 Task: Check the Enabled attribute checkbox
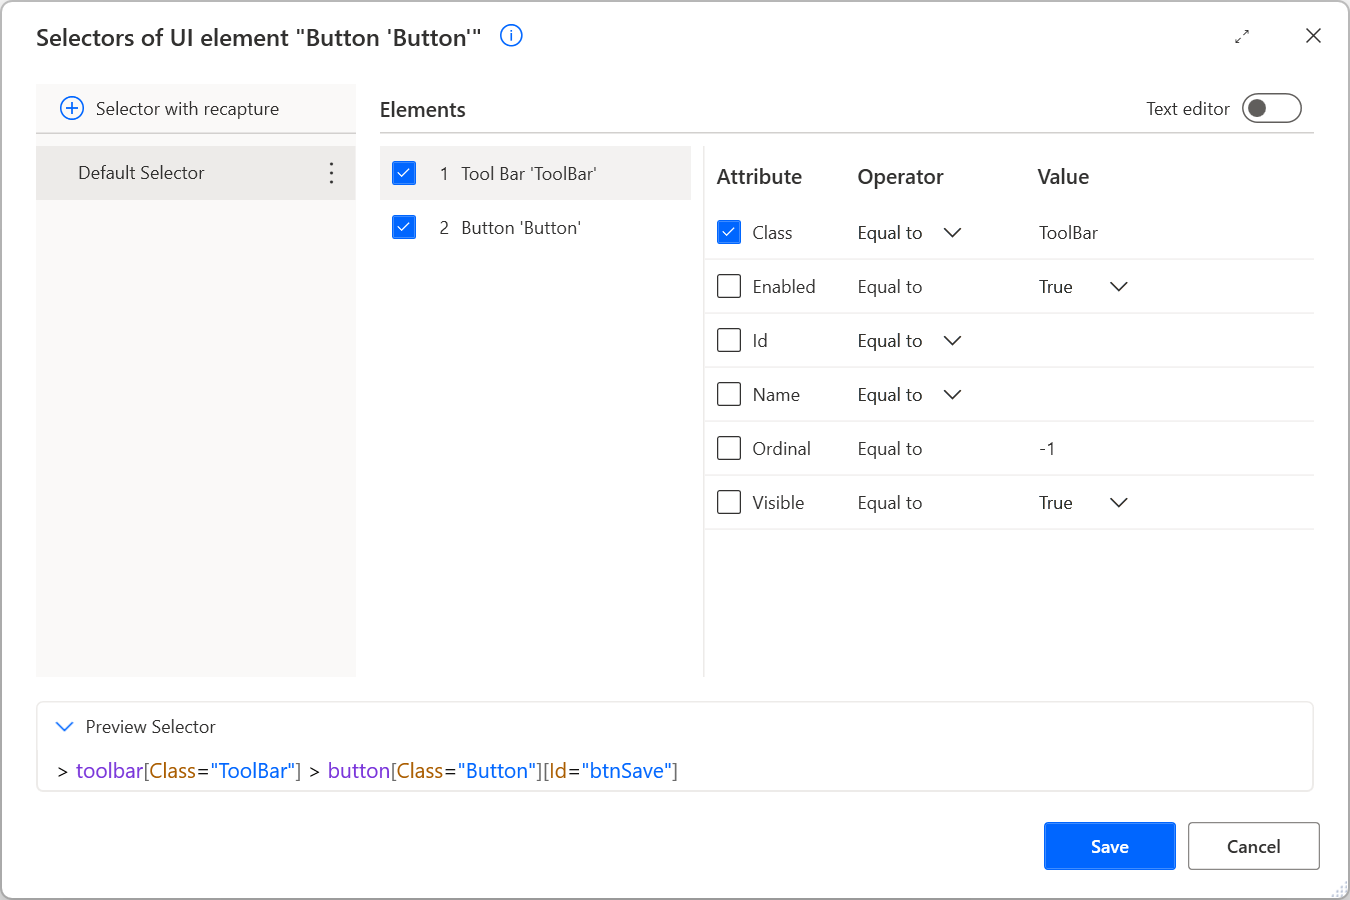[x=729, y=286]
